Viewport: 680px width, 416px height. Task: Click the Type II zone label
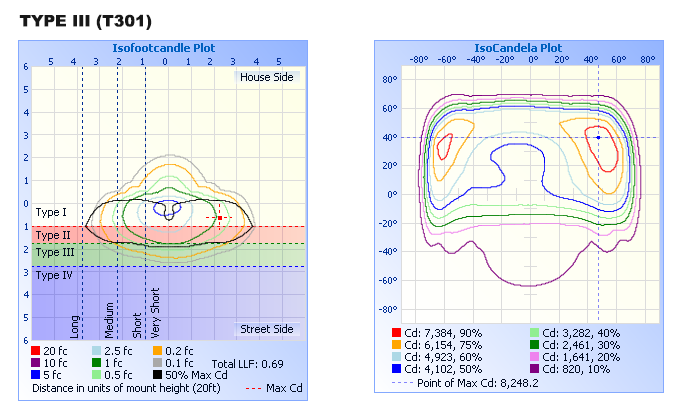pyautogui.click(x=53, y=235)
